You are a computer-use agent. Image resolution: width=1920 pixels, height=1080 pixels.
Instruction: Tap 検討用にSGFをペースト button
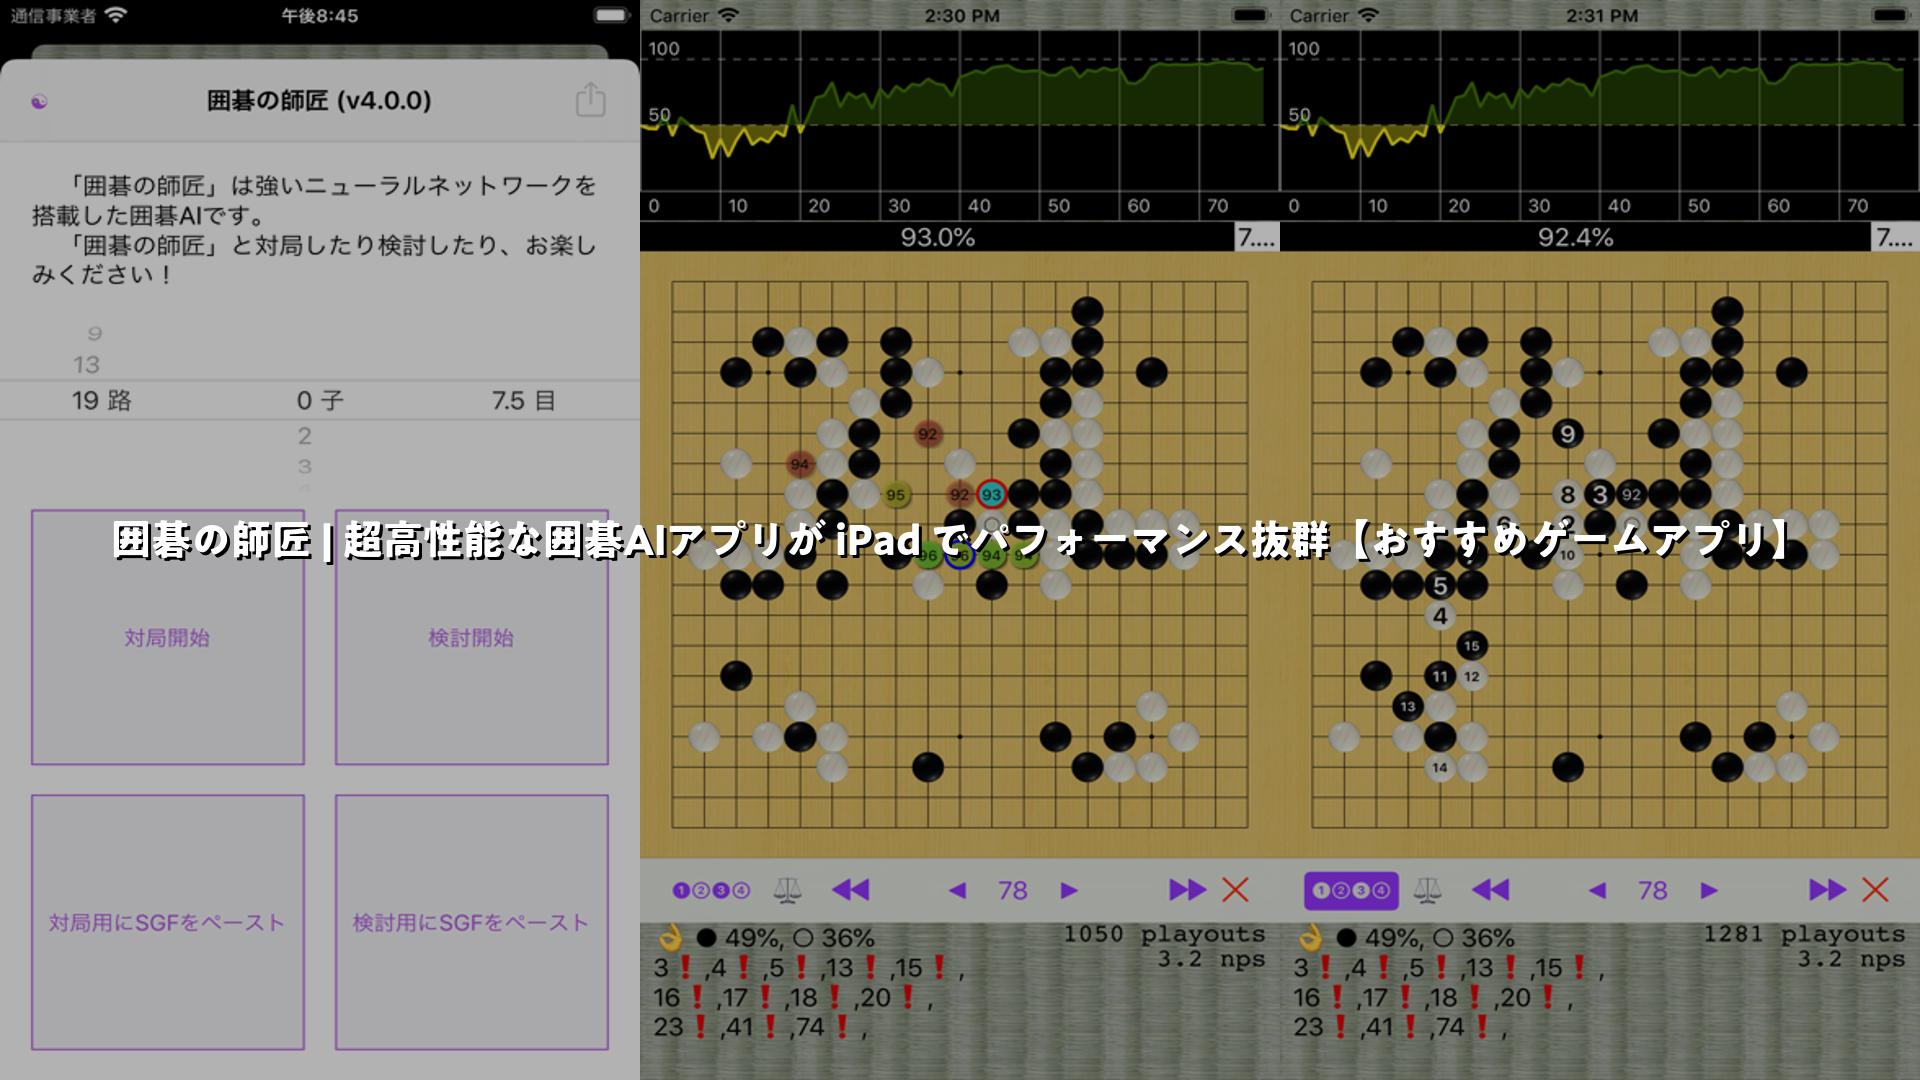[x=471, y=922]
